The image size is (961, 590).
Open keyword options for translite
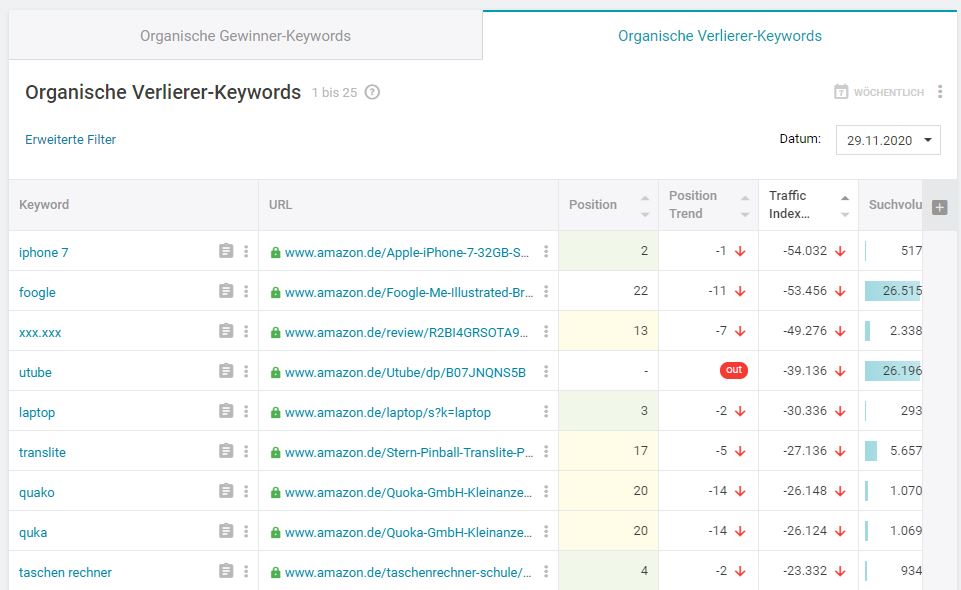click(x=246, y=451)
